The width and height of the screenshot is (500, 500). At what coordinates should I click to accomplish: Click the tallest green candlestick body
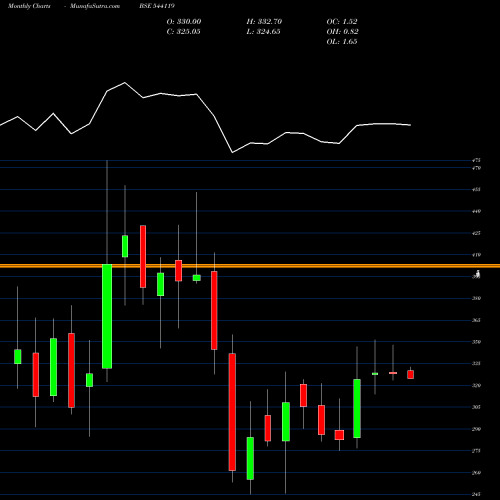point(107,316)
